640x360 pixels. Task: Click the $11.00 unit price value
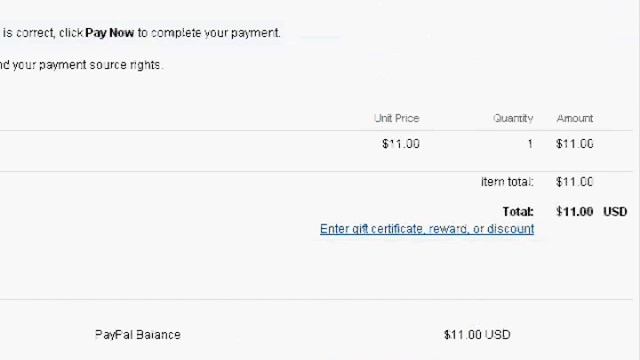[x=401, y=144]
